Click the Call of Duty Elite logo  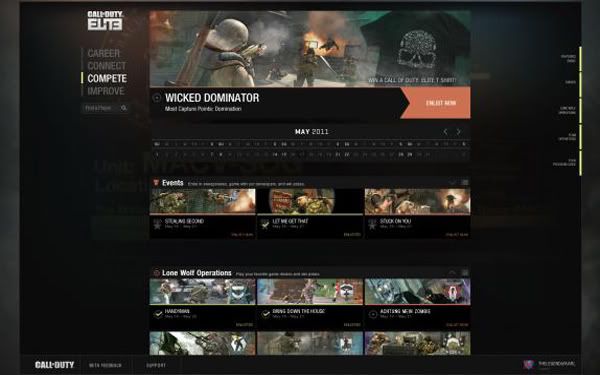click(x=105, y=21)
